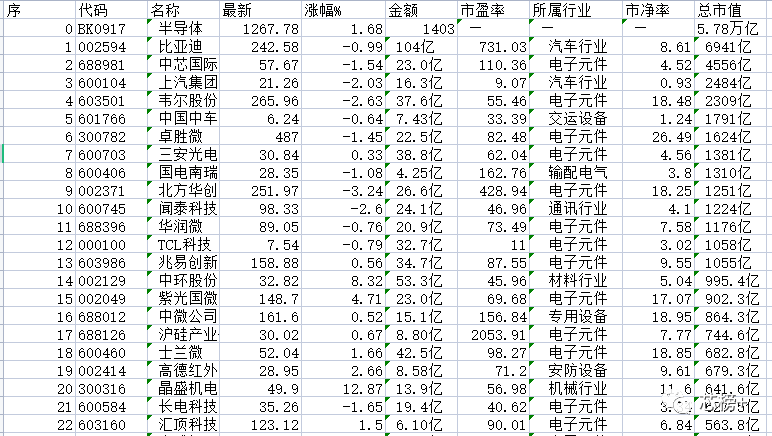Click the 563.8亿 market value cell
Image resolution: width=772 pixels, height=436 pixels.
pyautogui.click(x=733, y=425)
